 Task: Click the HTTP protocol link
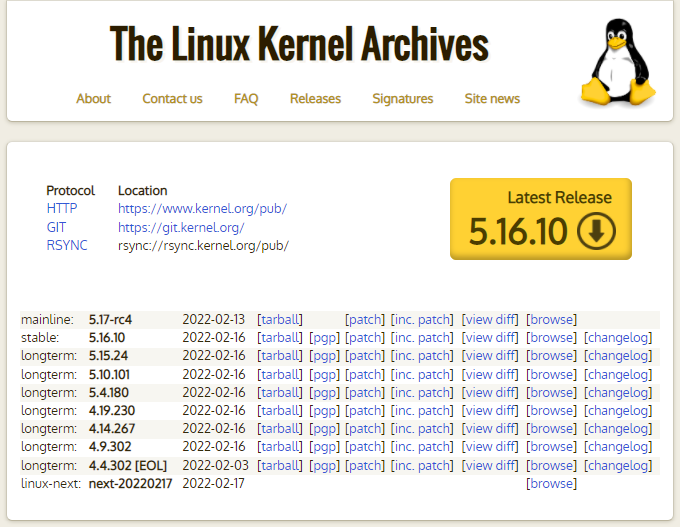[62, 208]
